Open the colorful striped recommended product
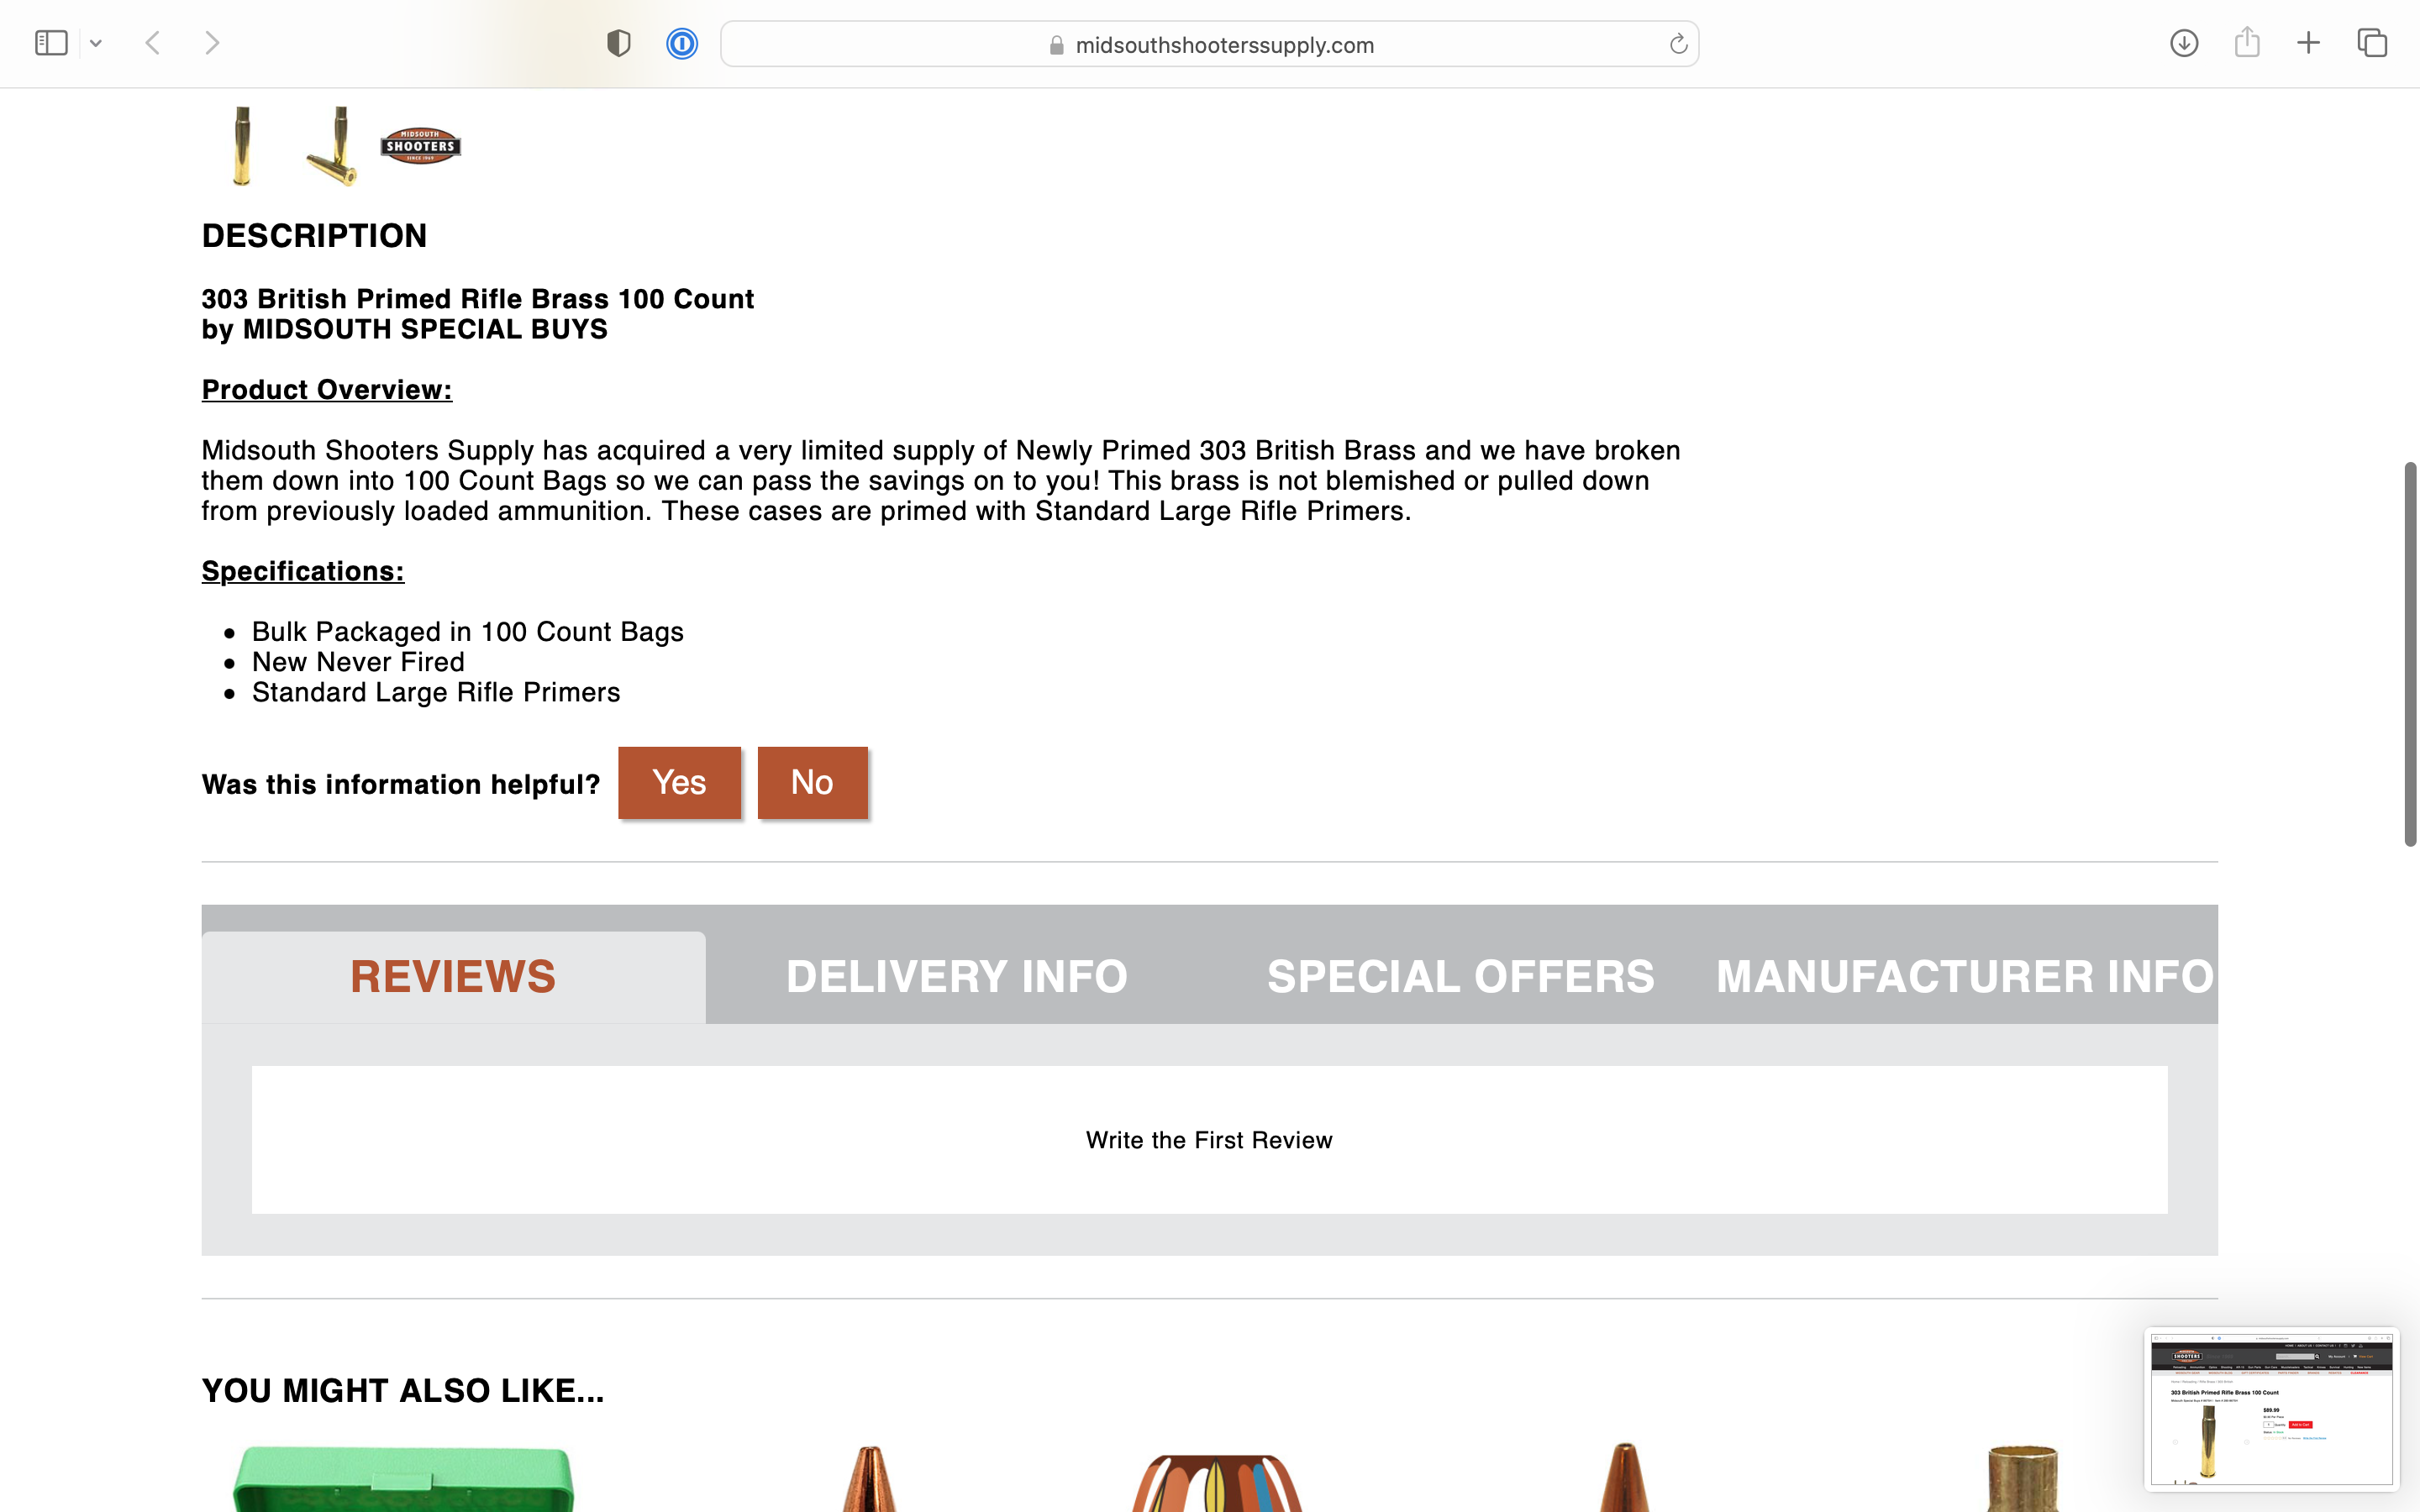 (1217, 1482)
